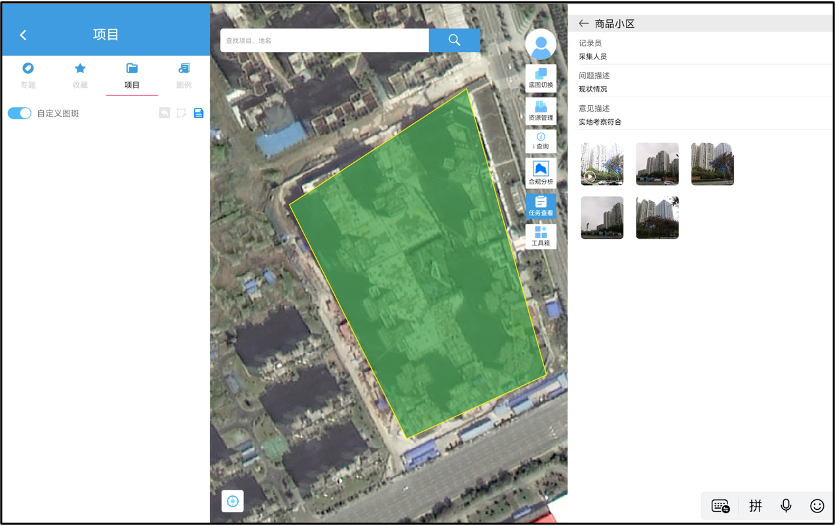Screen dimensions: 836x526
Task: Click the search field for project or place
Action: point(325,40)
